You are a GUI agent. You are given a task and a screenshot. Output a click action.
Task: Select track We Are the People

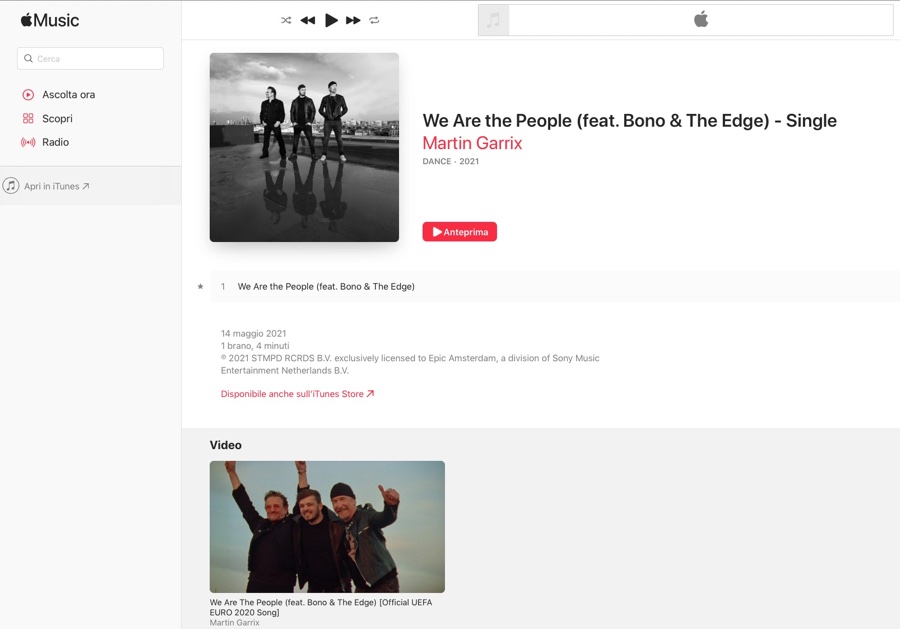point(554,286)
